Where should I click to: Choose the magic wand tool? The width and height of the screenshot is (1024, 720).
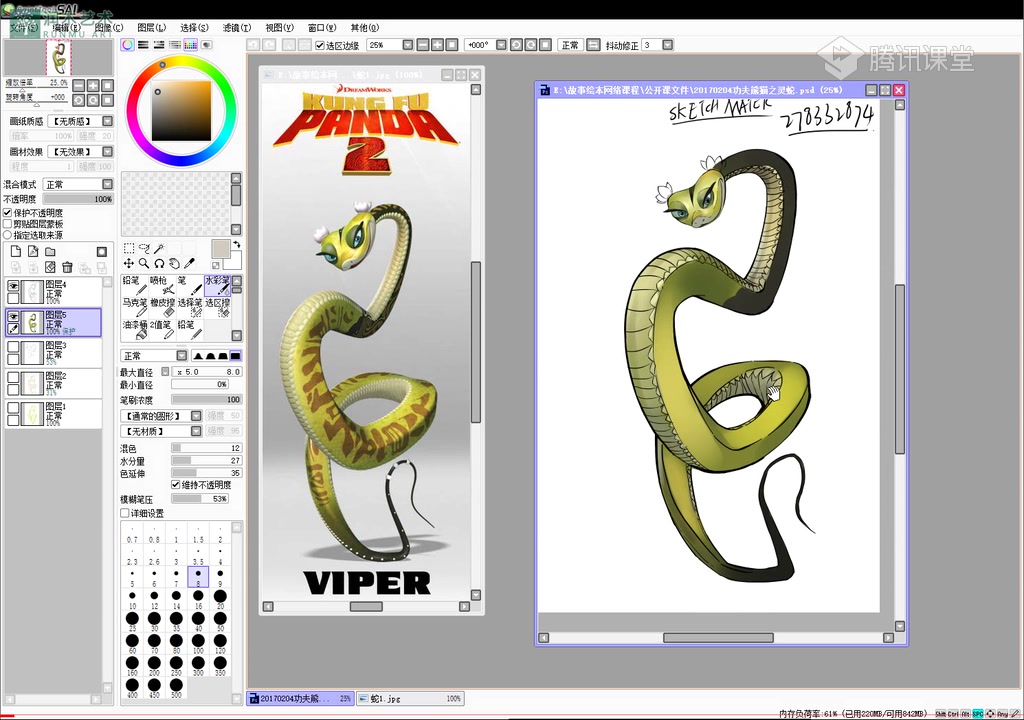tap(159, 248)
